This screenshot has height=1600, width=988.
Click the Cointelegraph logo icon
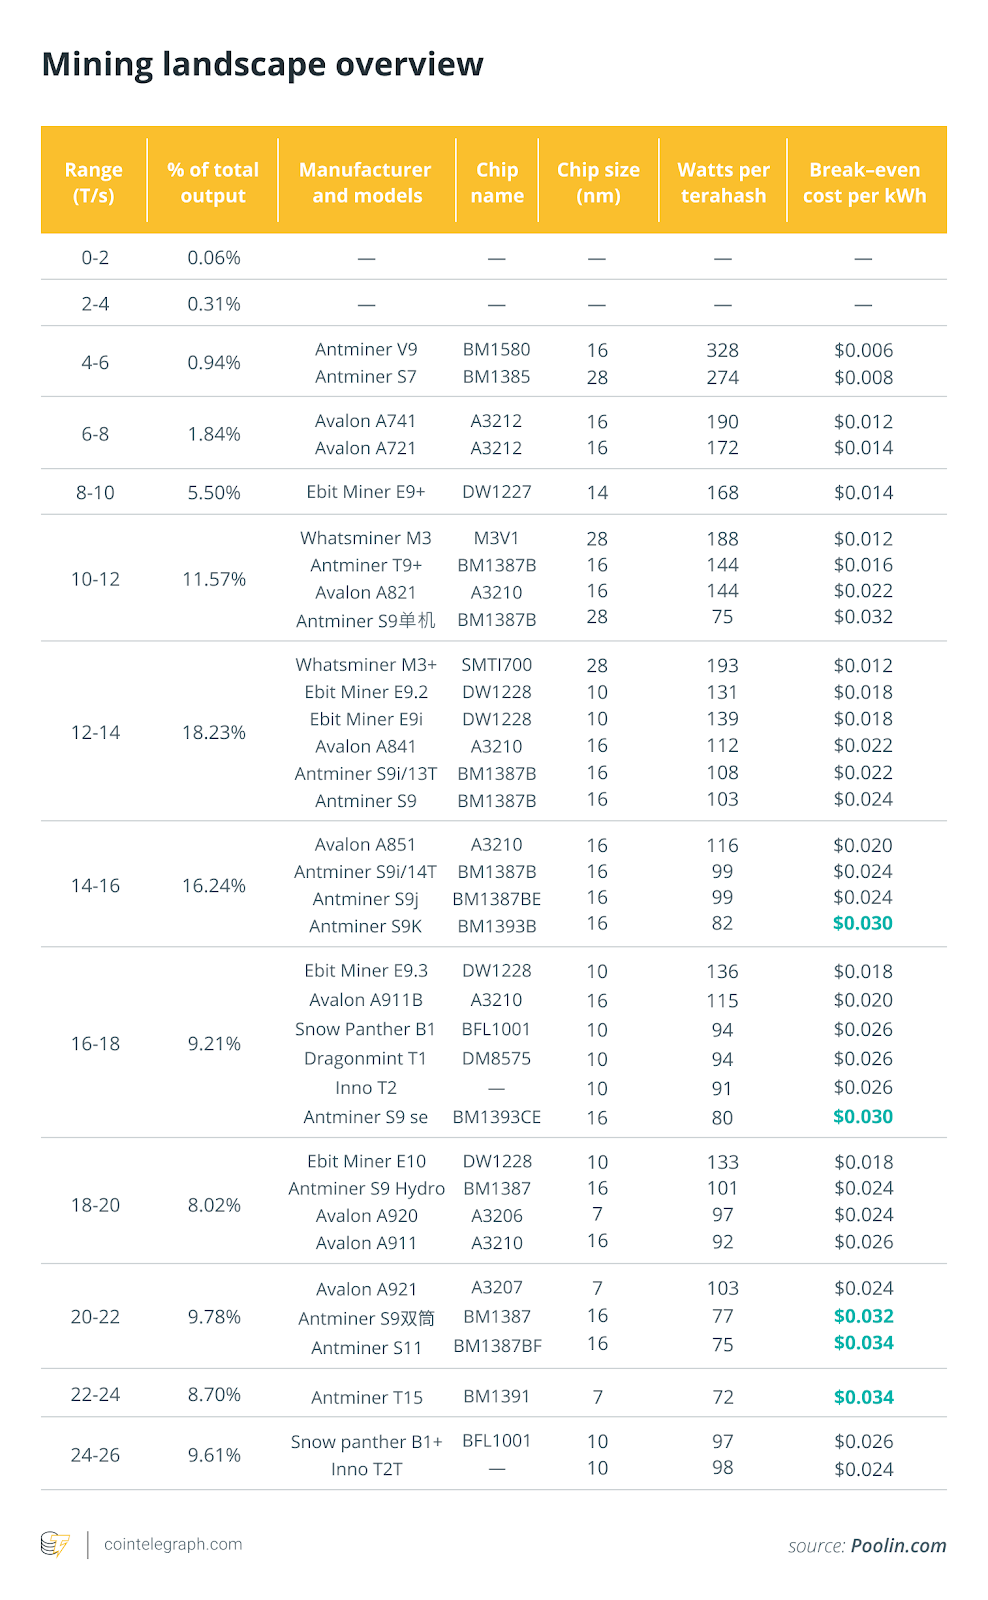pos(56,1544)
